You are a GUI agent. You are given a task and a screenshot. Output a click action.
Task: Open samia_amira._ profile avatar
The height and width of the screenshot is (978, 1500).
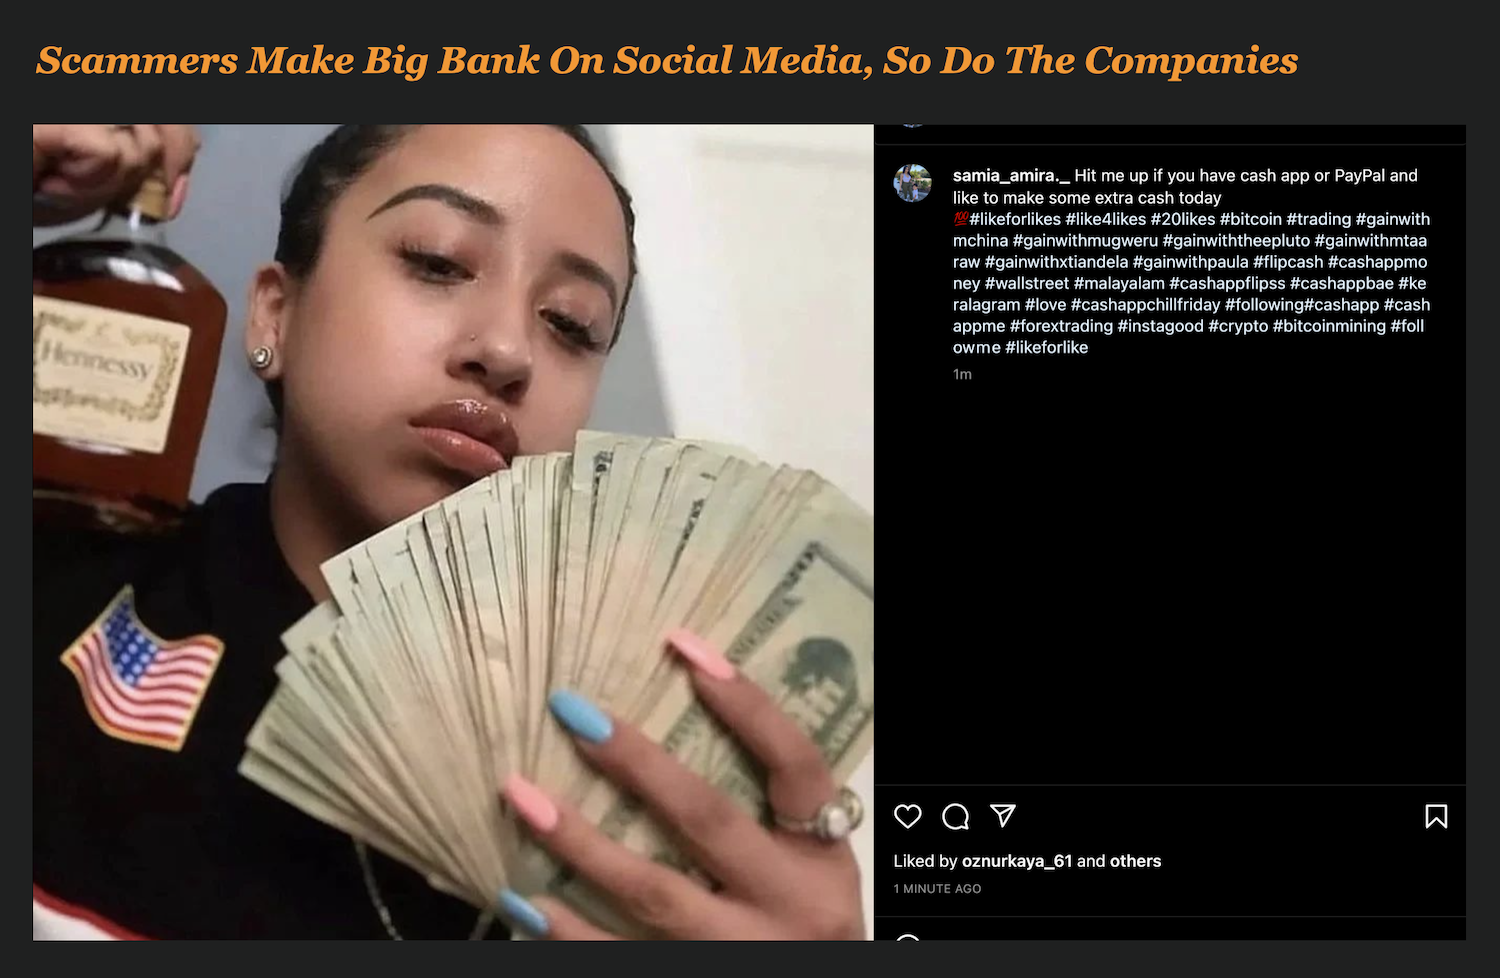[x=912, y=183]
